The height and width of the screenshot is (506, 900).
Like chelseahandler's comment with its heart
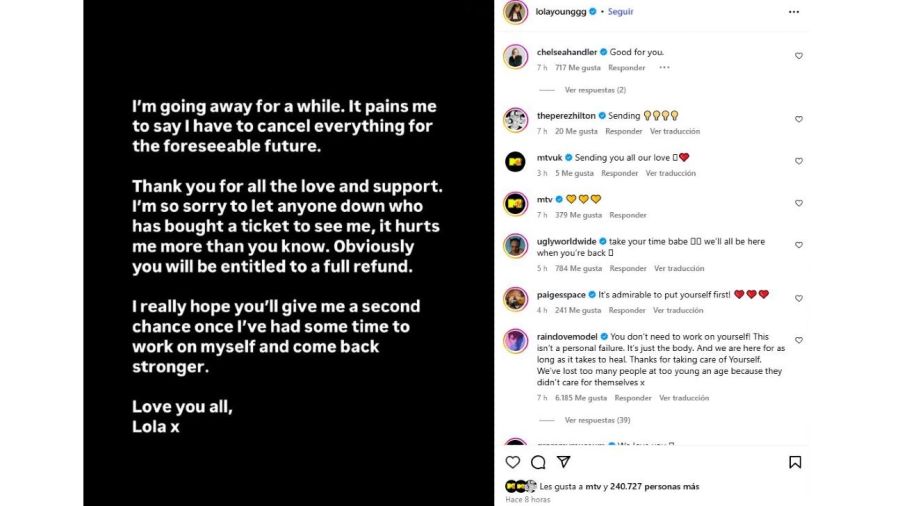tap(799, 56)
